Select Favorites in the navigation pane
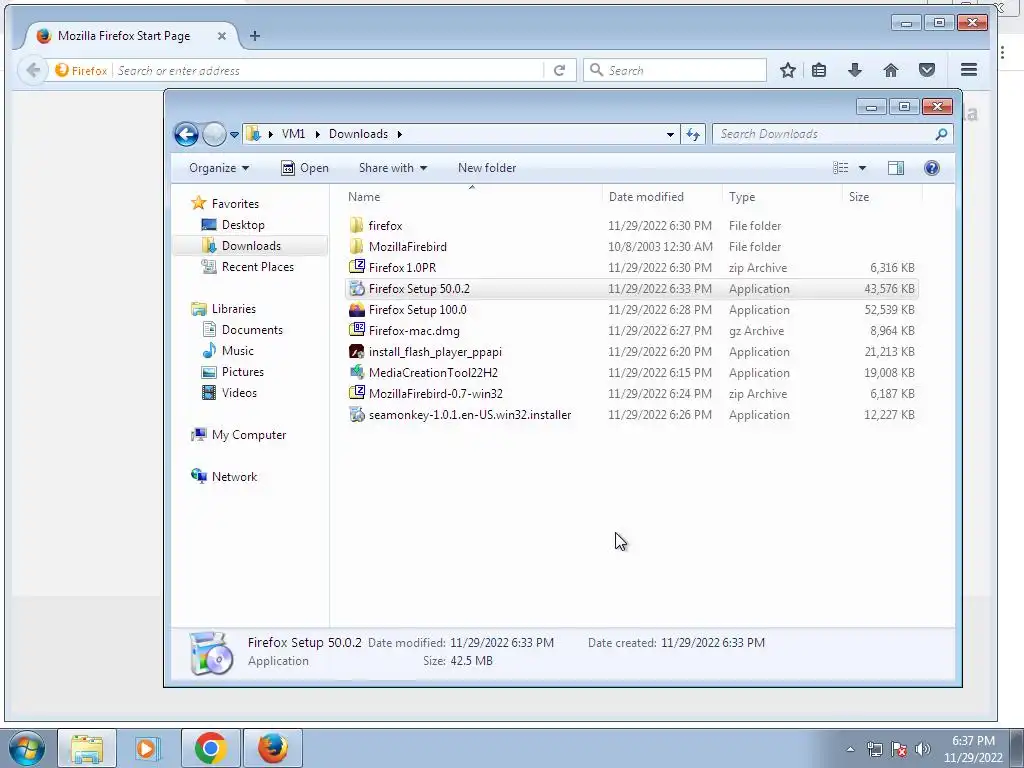The image size is (1024, 768). [x=235, y=204]
